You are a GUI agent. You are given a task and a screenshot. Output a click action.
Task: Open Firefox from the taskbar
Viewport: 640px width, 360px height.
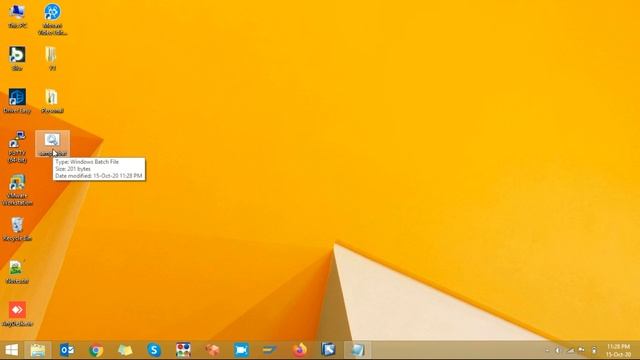click(300, 350)
